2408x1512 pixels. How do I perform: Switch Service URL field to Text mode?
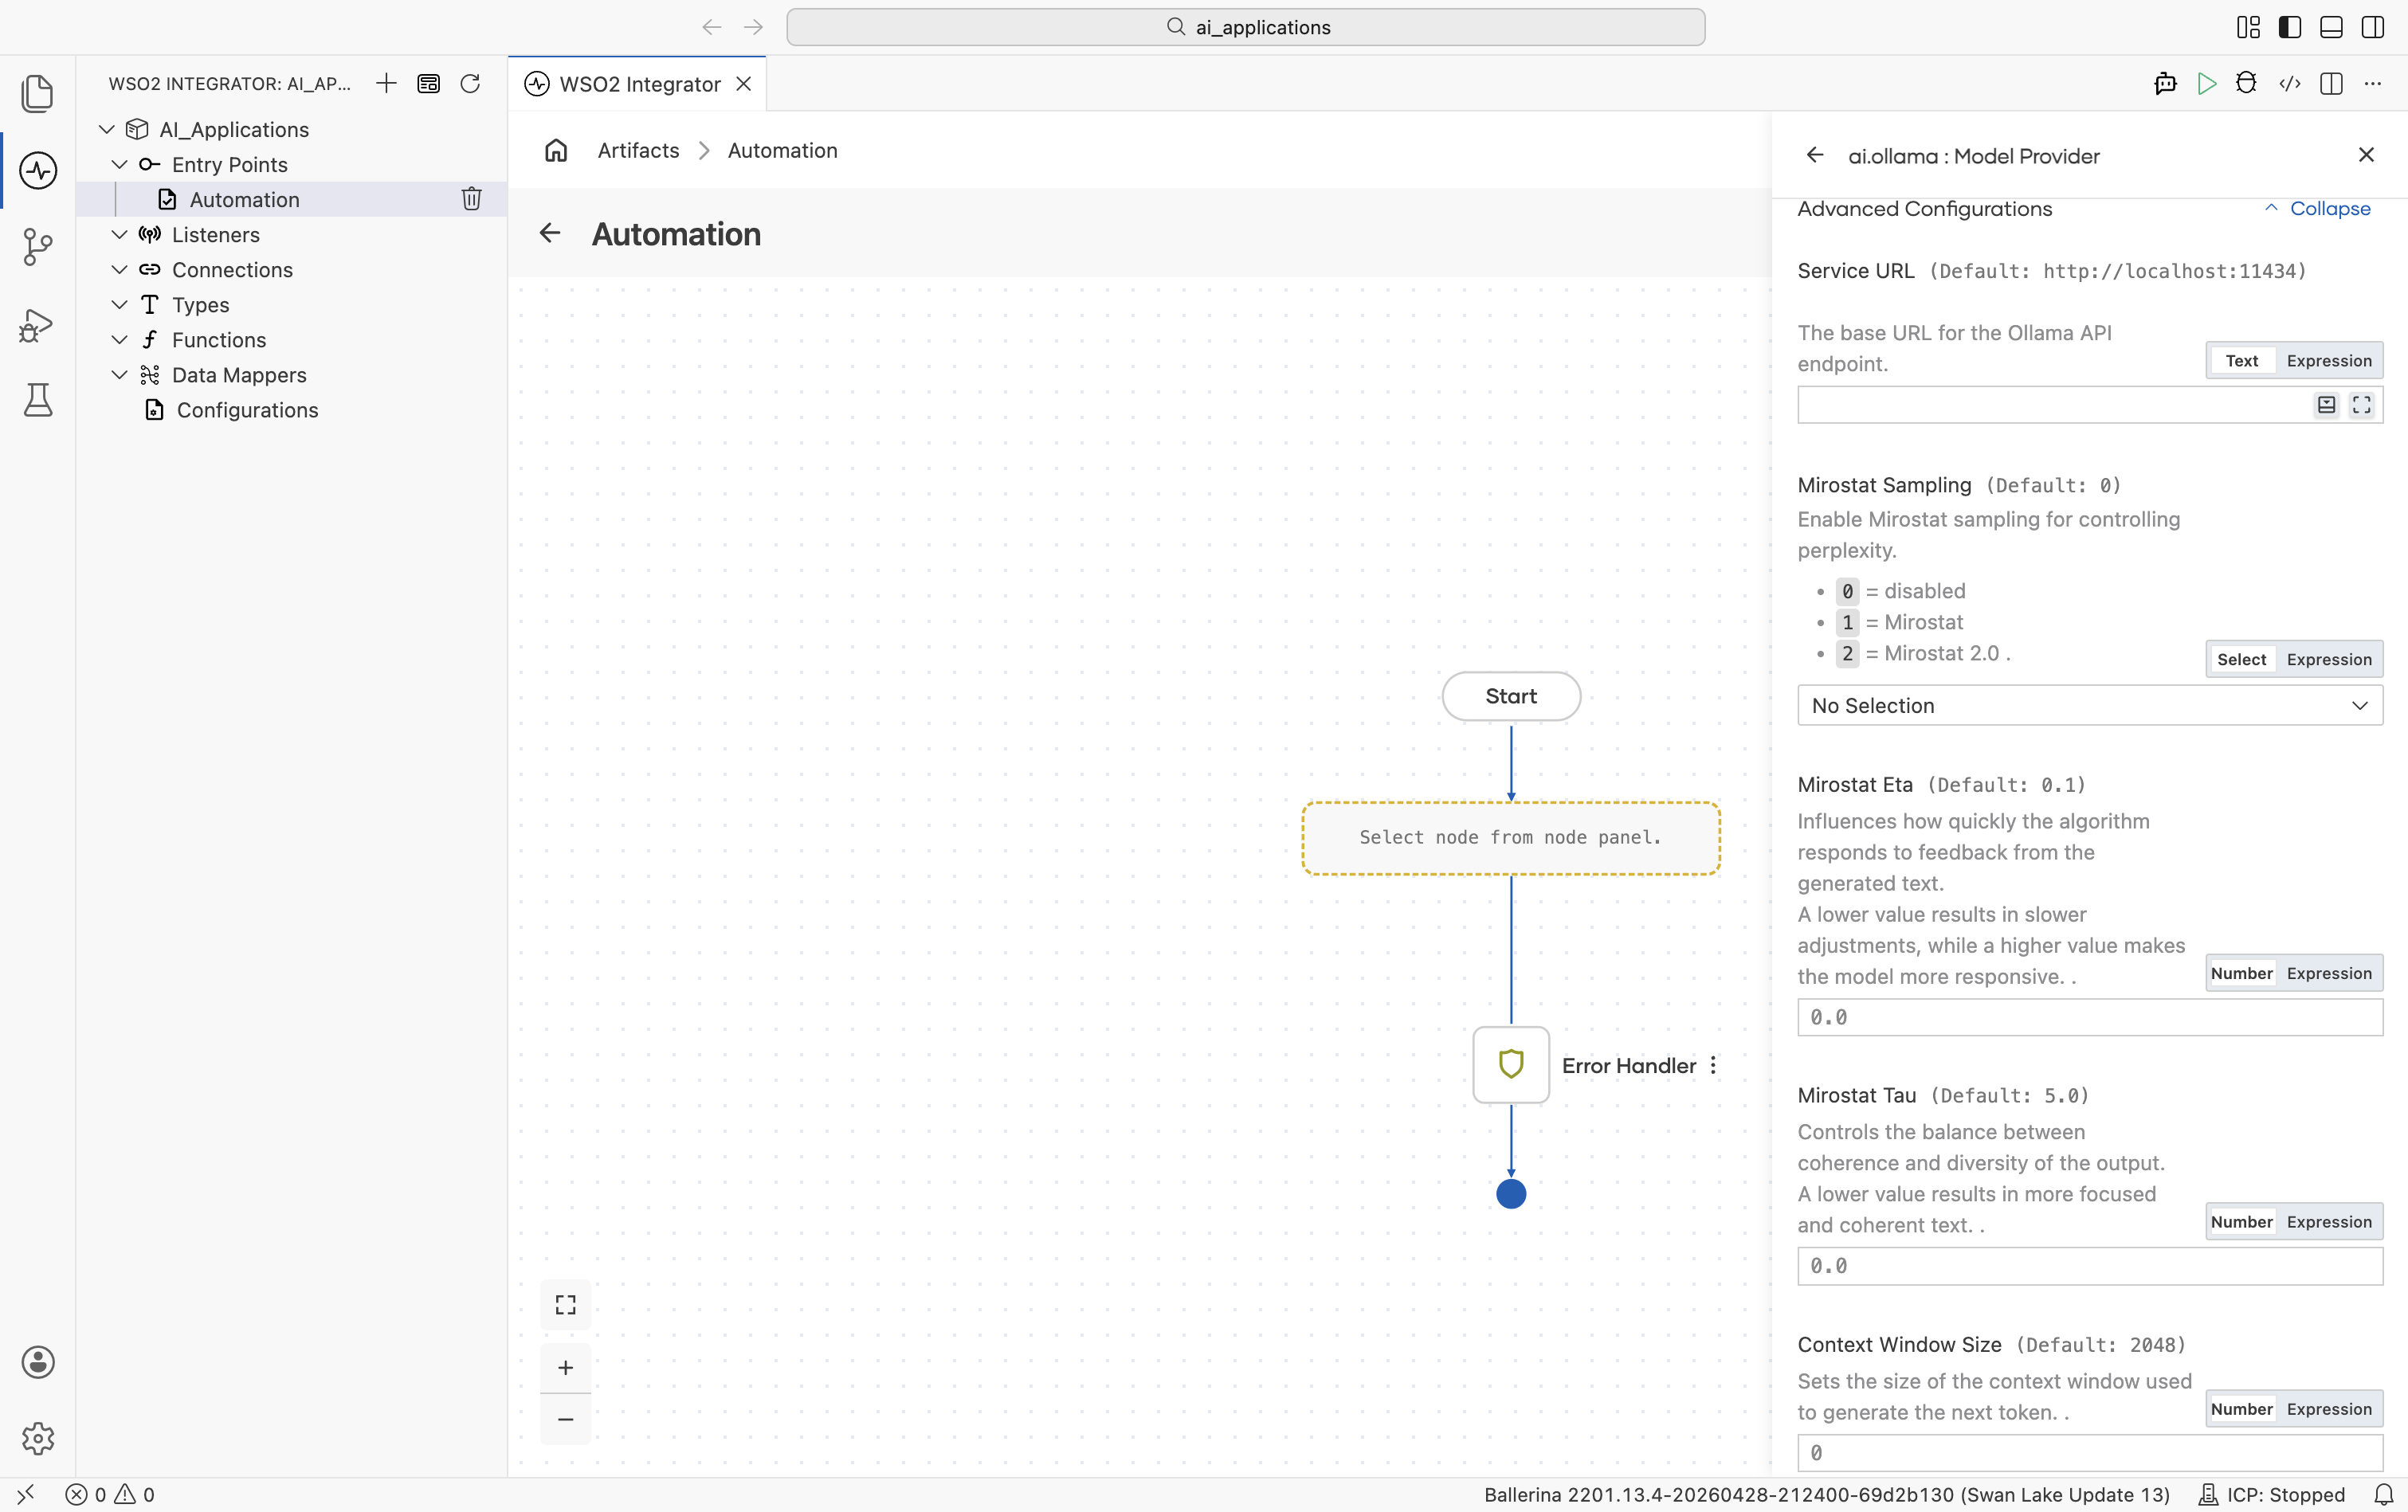[2241, 360]
